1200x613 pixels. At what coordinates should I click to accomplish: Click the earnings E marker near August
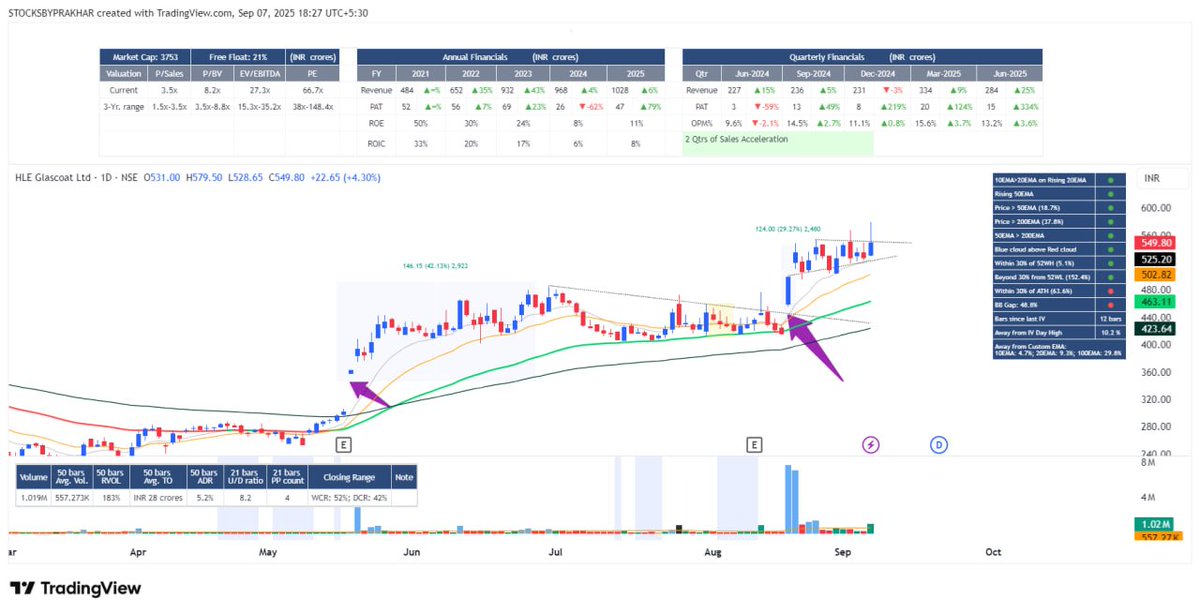755,444
